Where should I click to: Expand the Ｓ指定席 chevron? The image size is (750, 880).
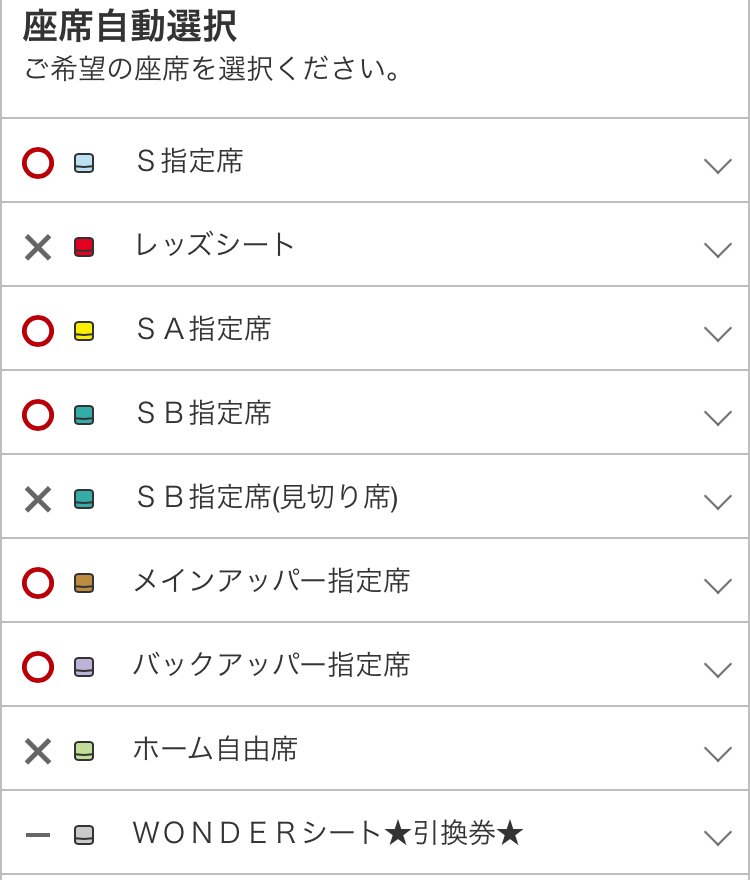717,165
